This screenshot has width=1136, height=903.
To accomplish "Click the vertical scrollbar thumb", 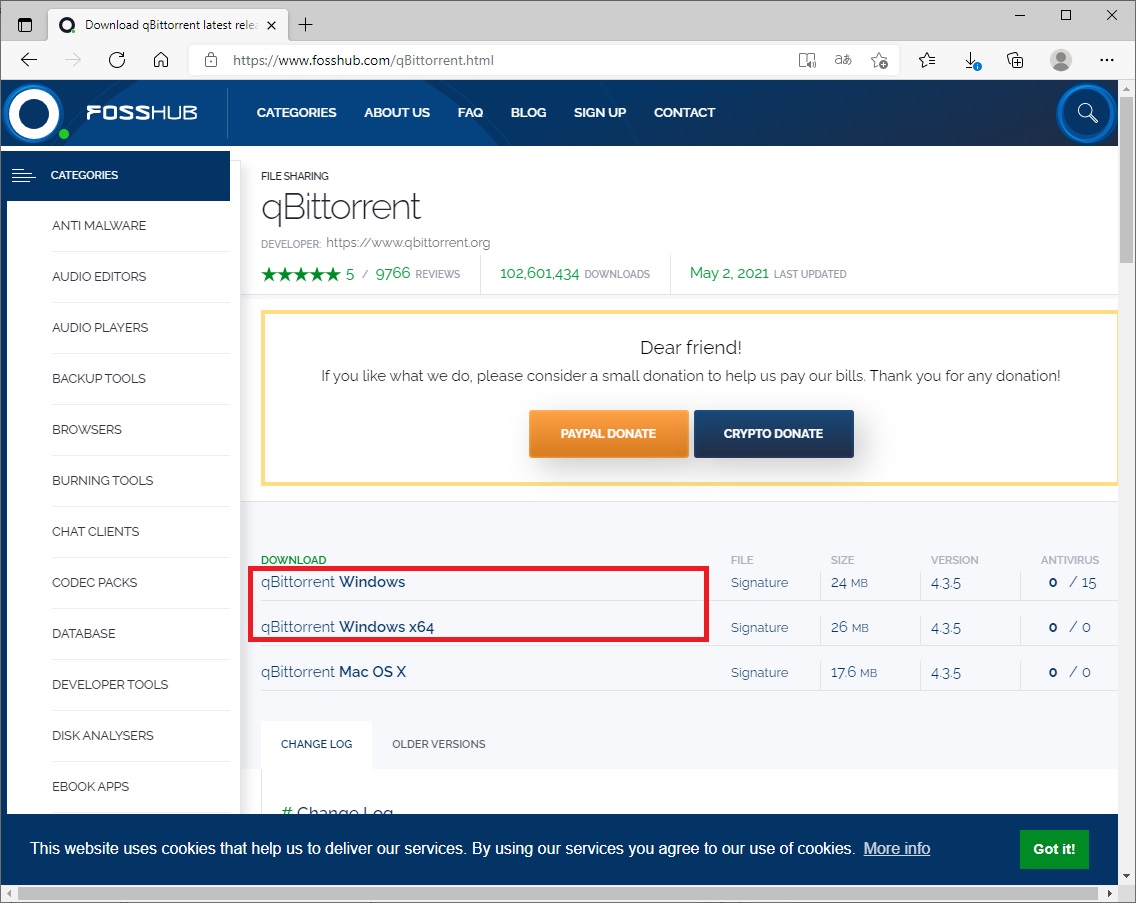I will [1127, 180].
